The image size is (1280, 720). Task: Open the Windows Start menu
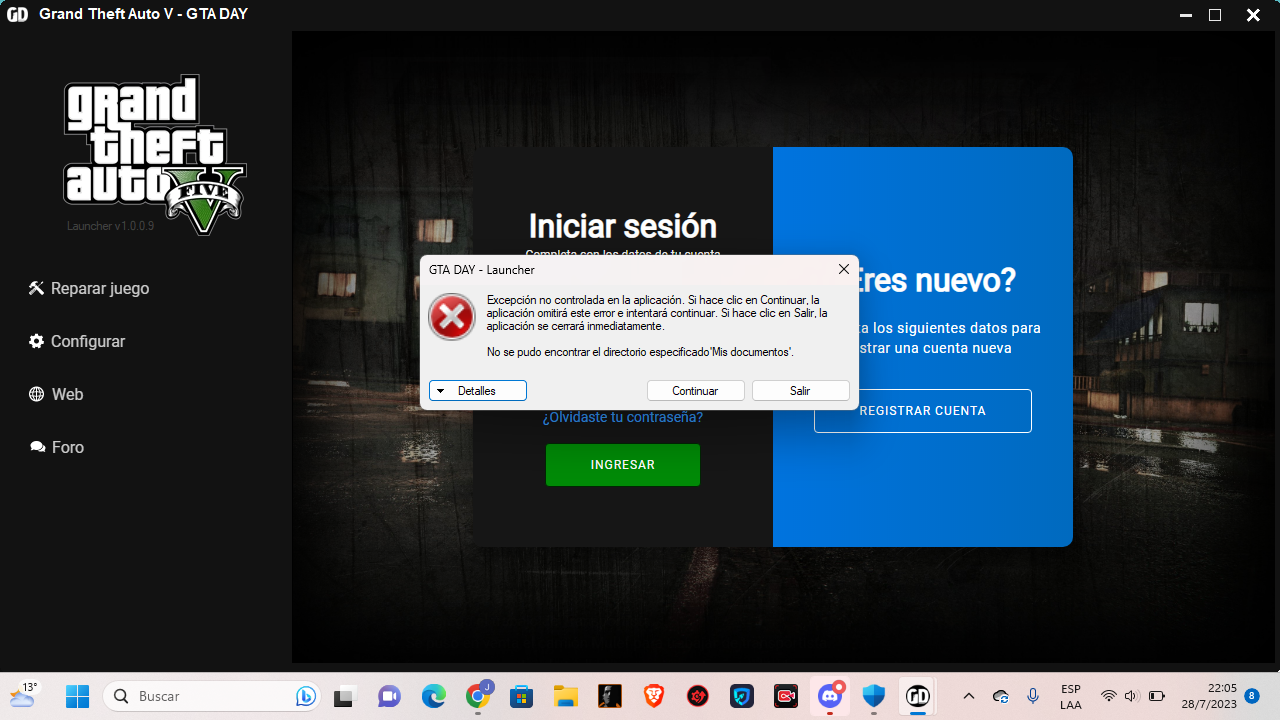[x=77, y=696]
